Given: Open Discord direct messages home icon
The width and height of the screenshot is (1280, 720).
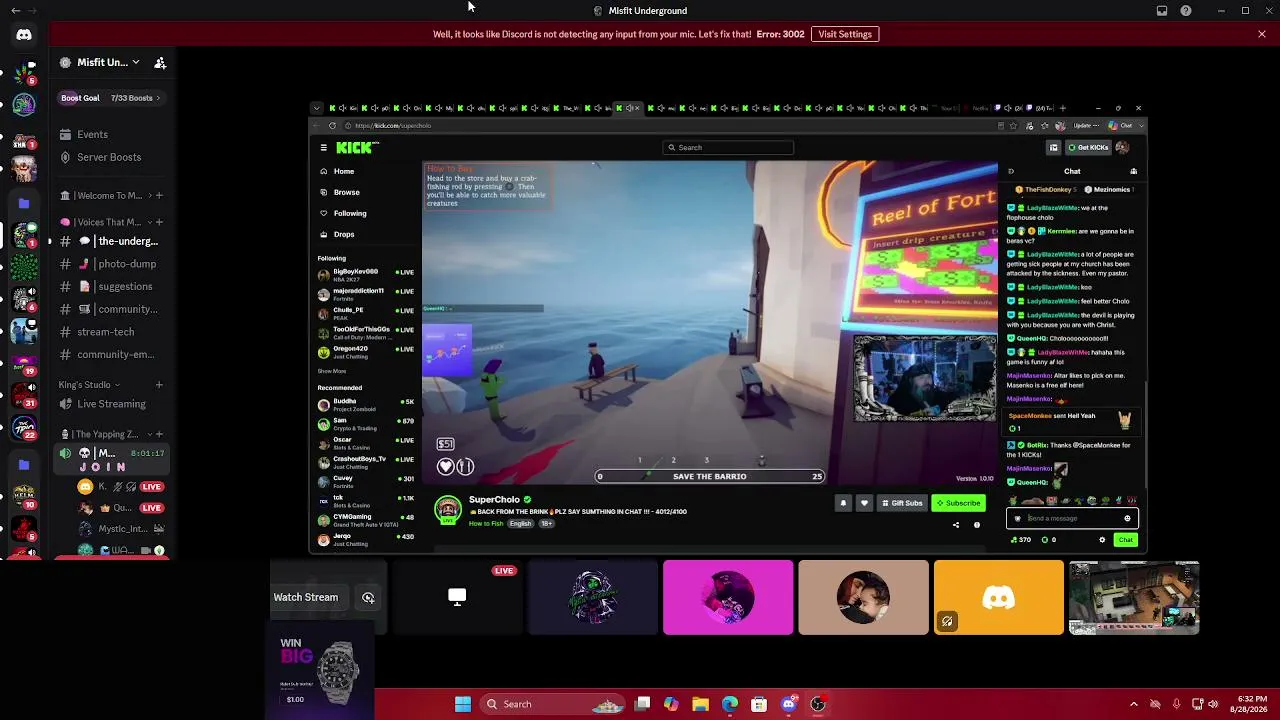Looking at the screenshot, I should pos(24,35).
